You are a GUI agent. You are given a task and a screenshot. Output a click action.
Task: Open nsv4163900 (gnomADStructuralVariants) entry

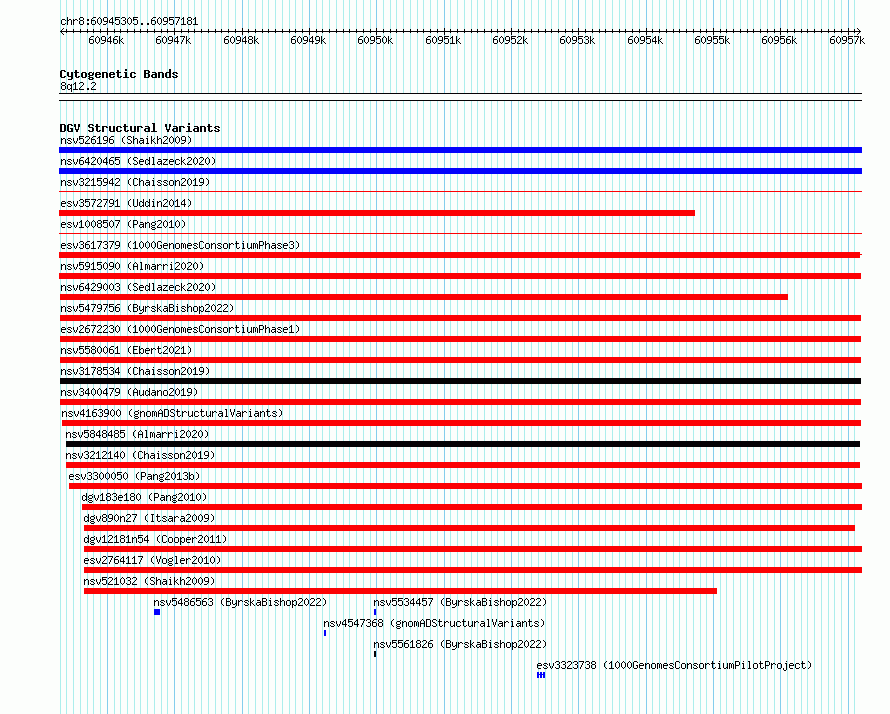tap(172, 413)
